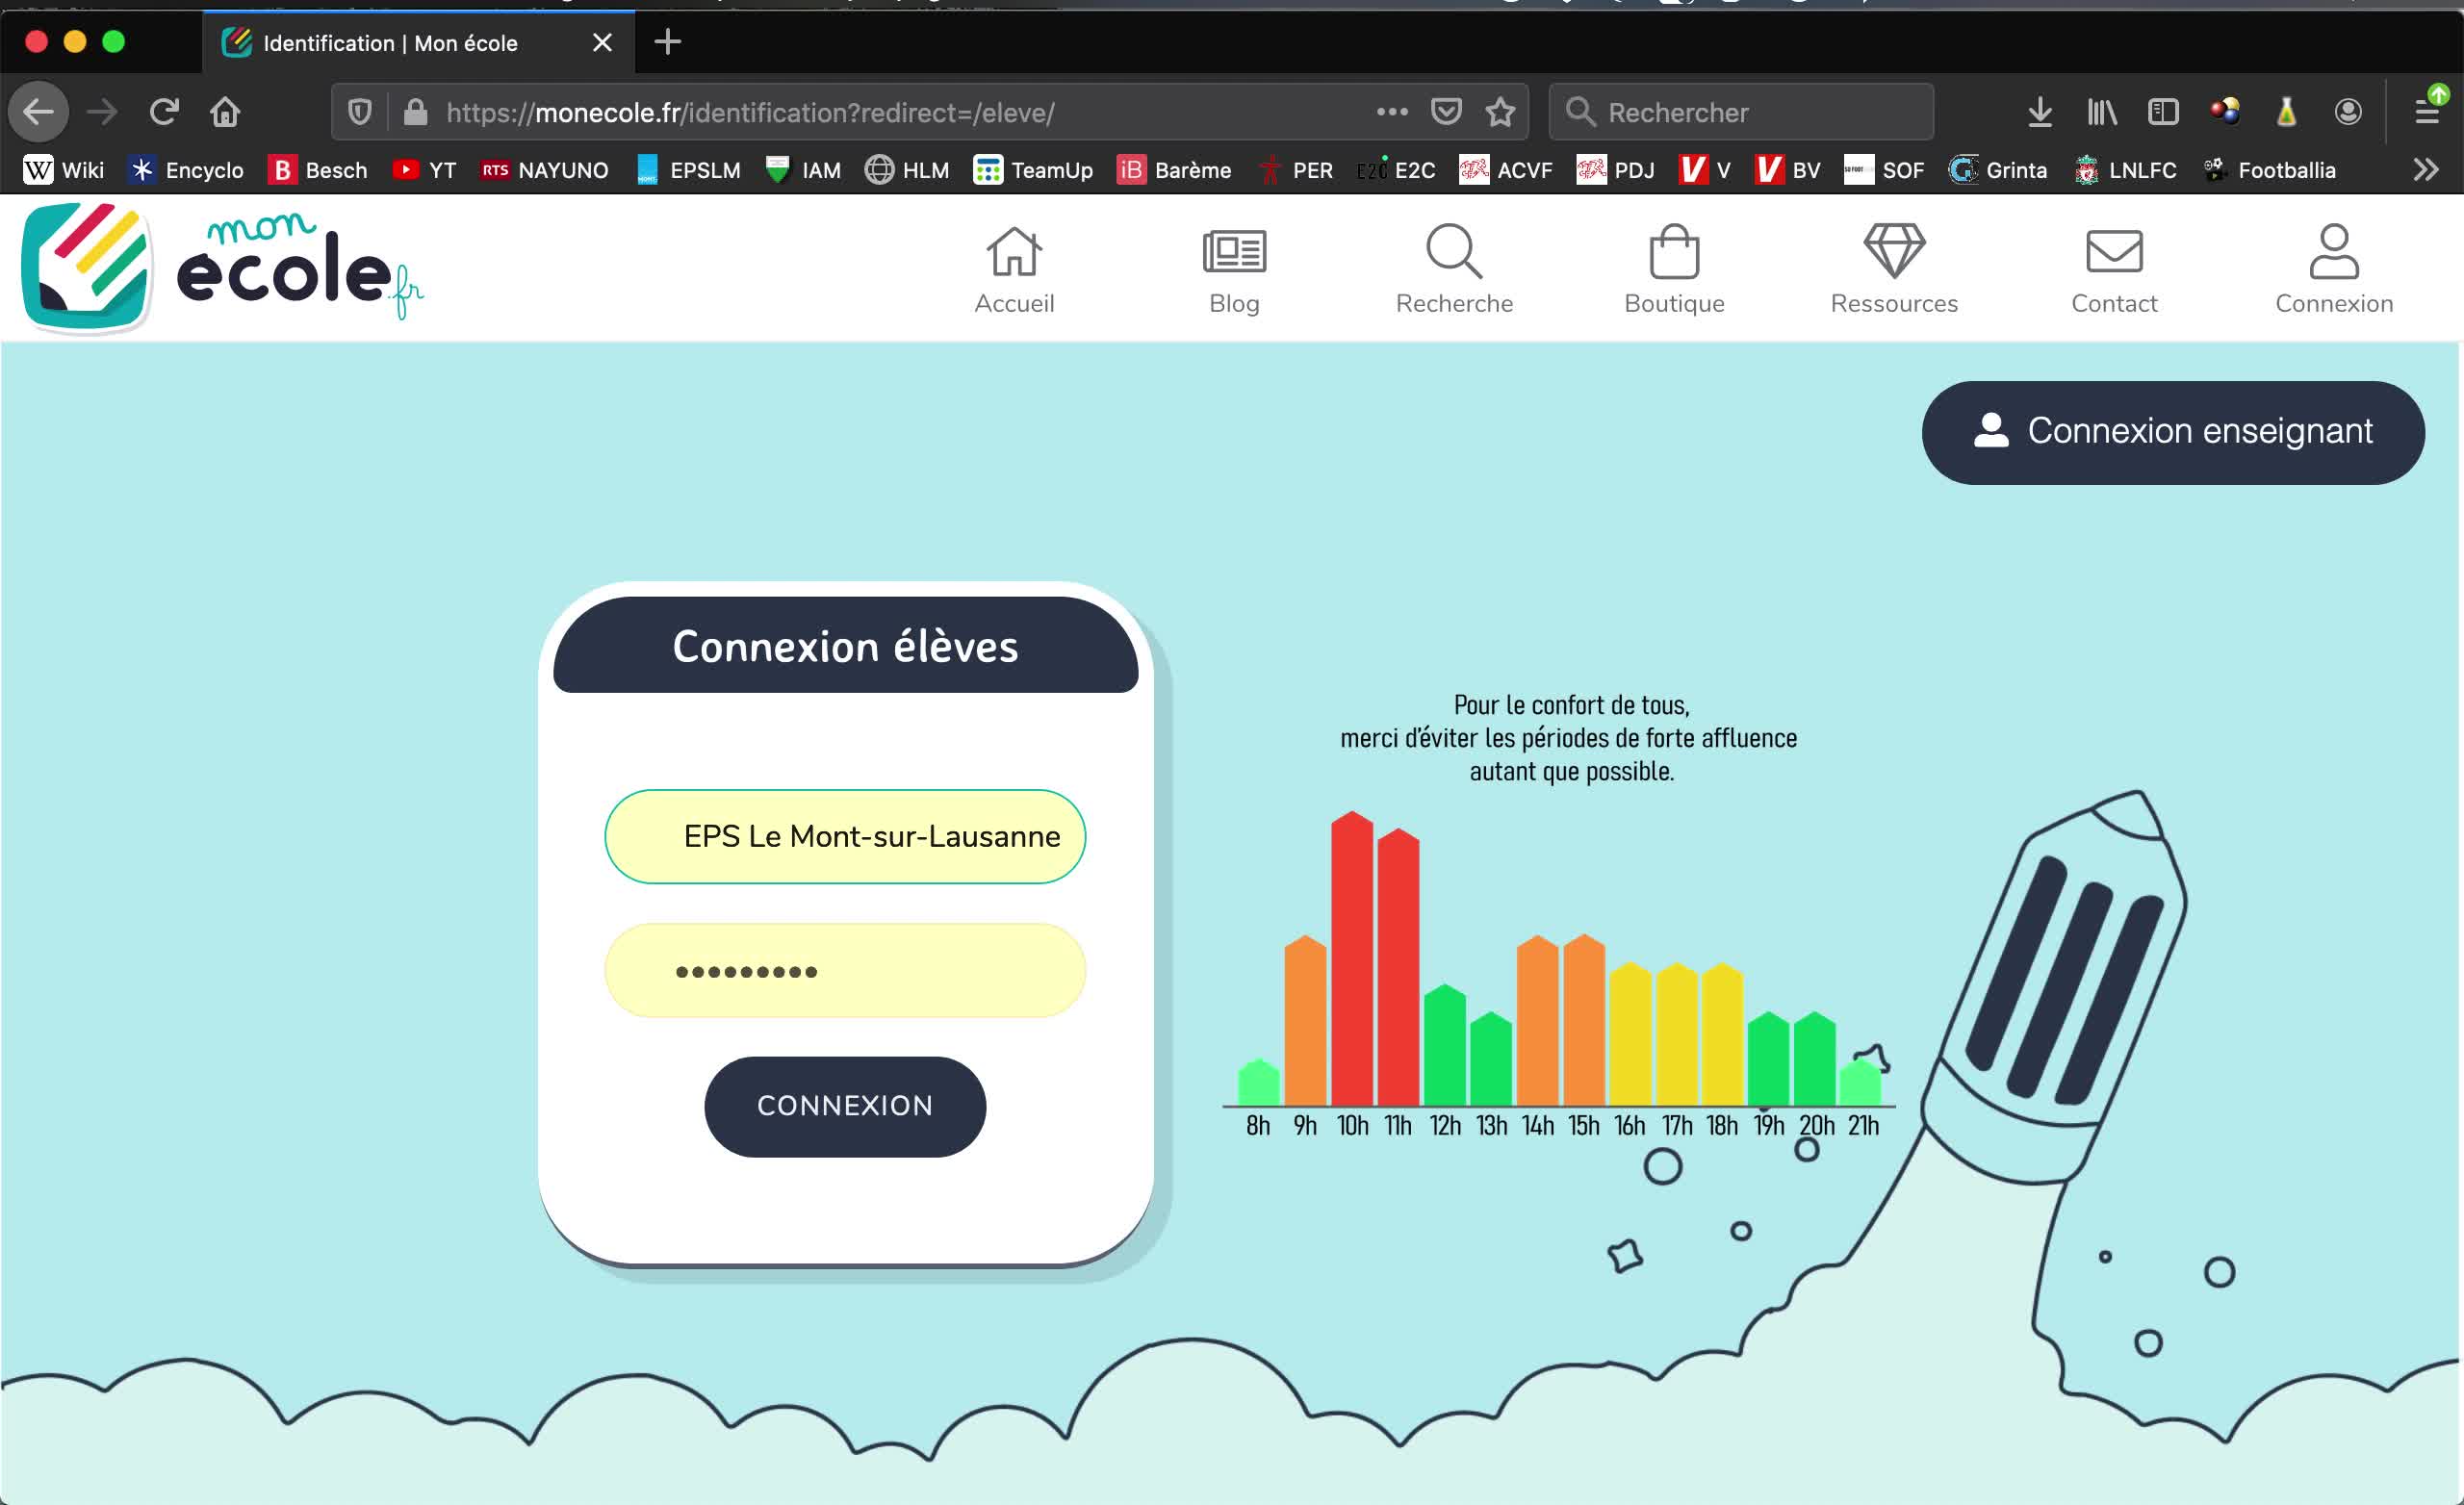Open the Accueil home icon
The image size is (2464, 1505).
click(x=1014, y=252)
